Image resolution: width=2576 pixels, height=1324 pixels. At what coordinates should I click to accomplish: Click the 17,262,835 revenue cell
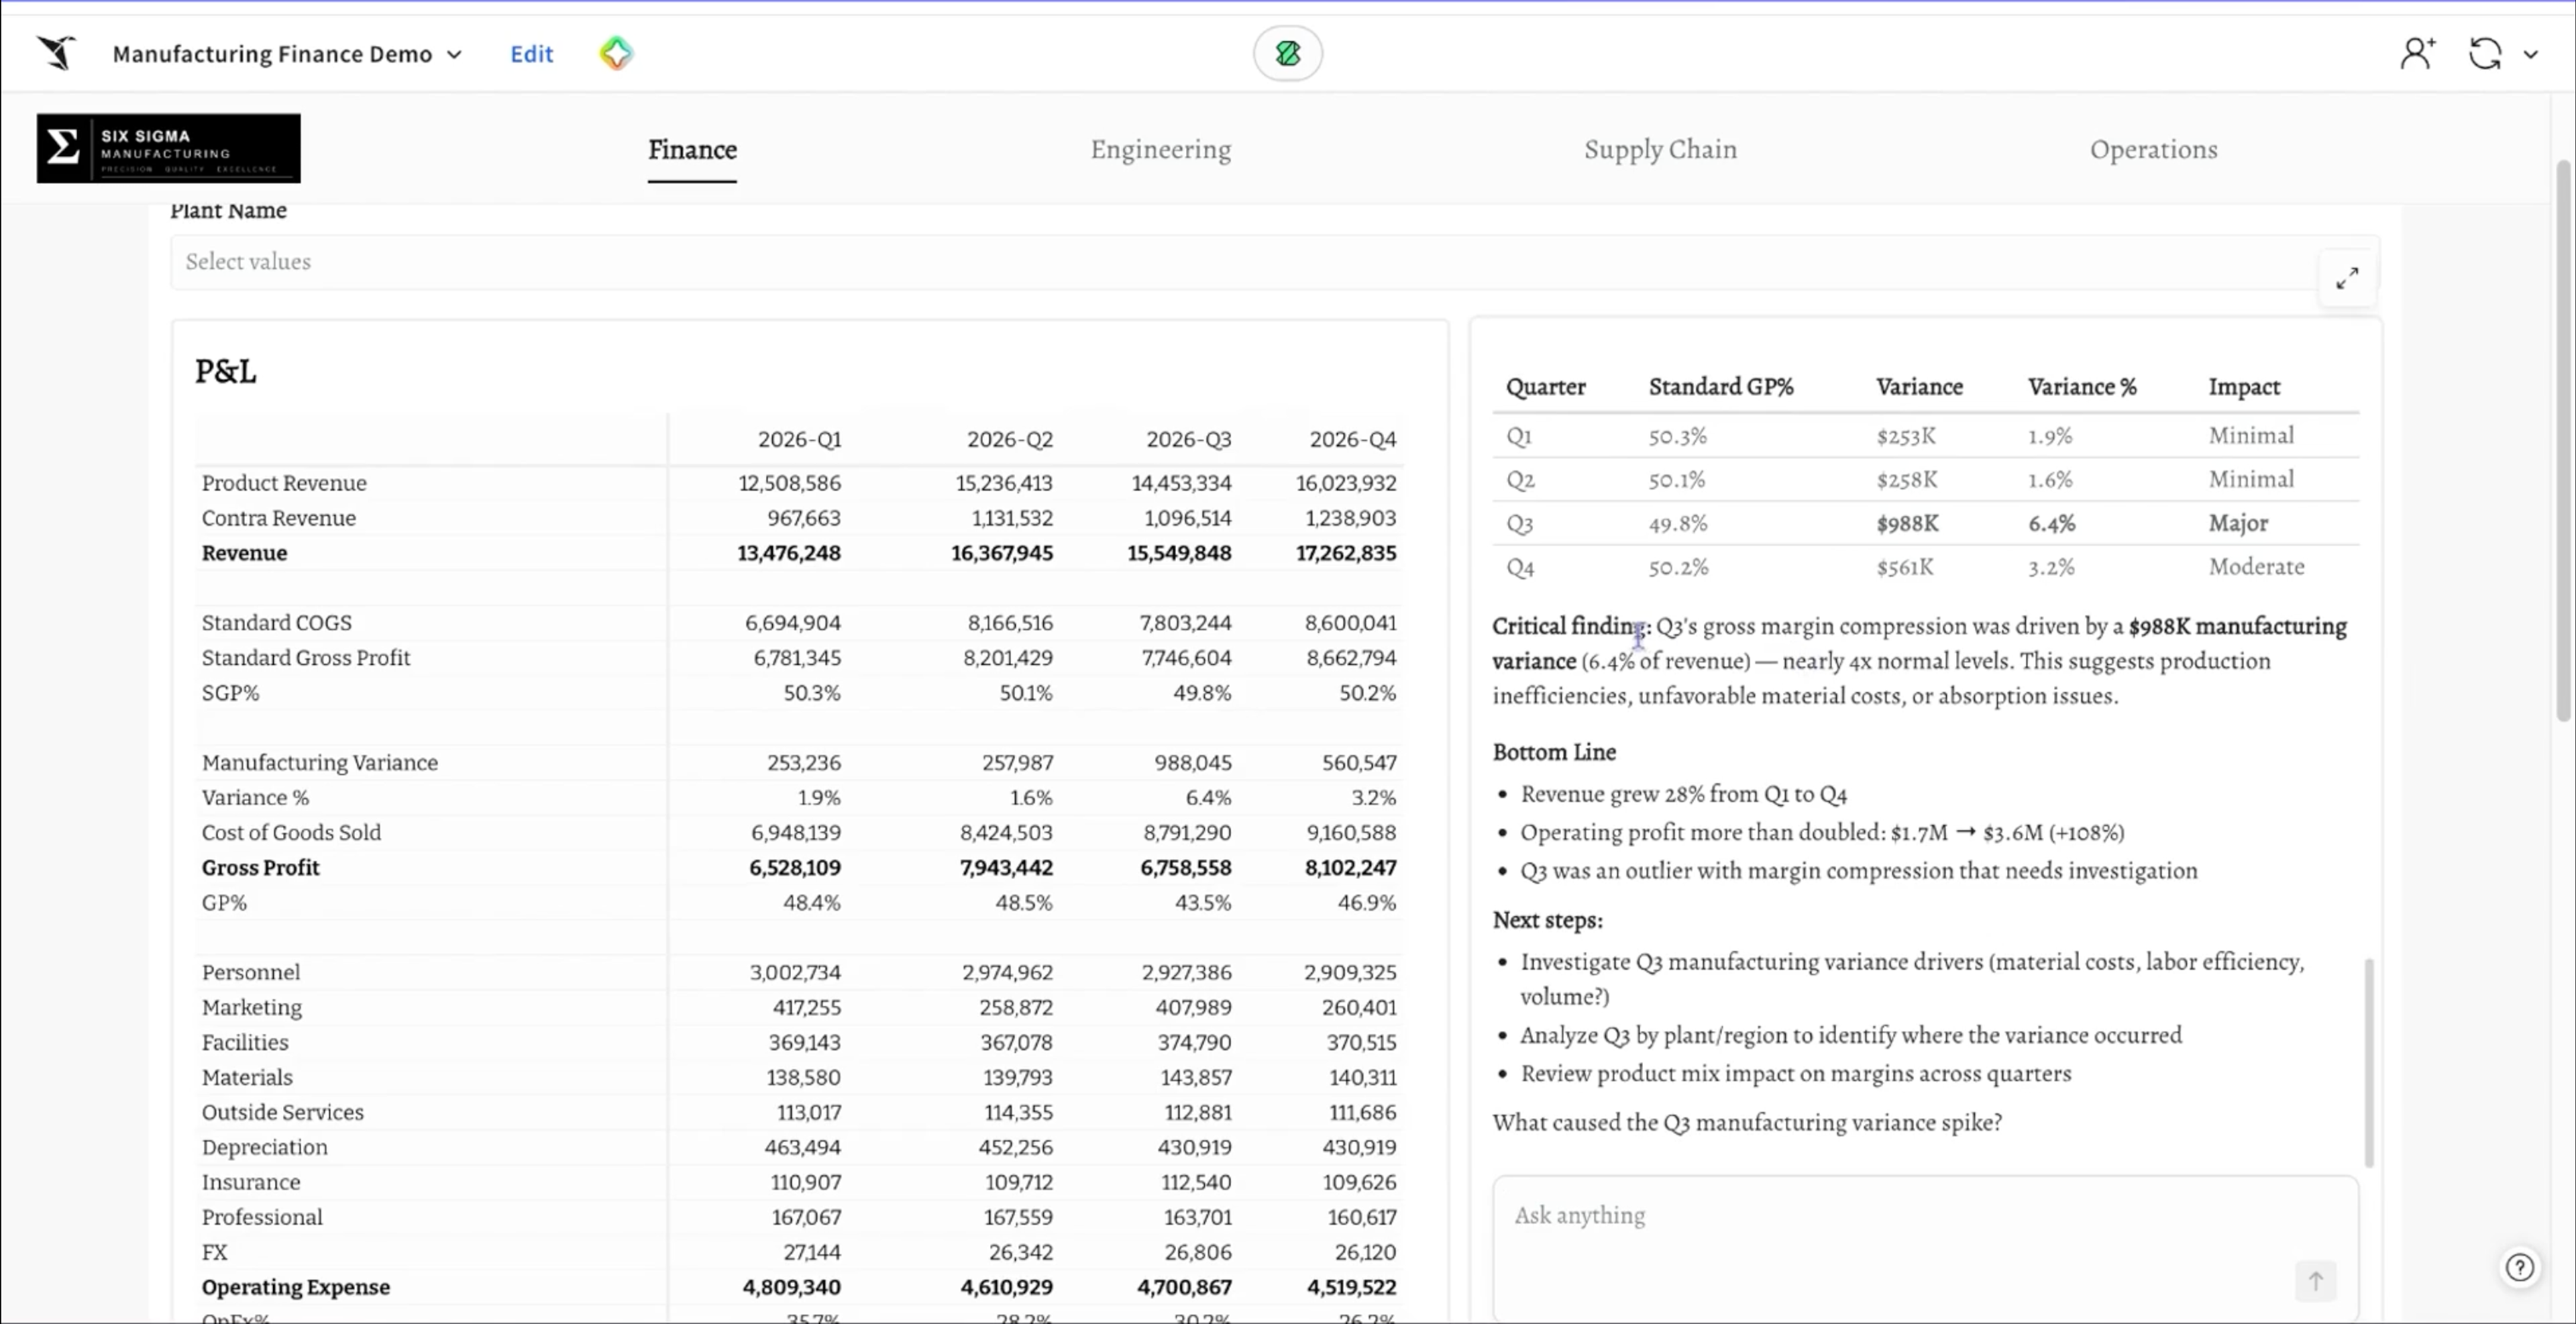(x=1346, y=553)
